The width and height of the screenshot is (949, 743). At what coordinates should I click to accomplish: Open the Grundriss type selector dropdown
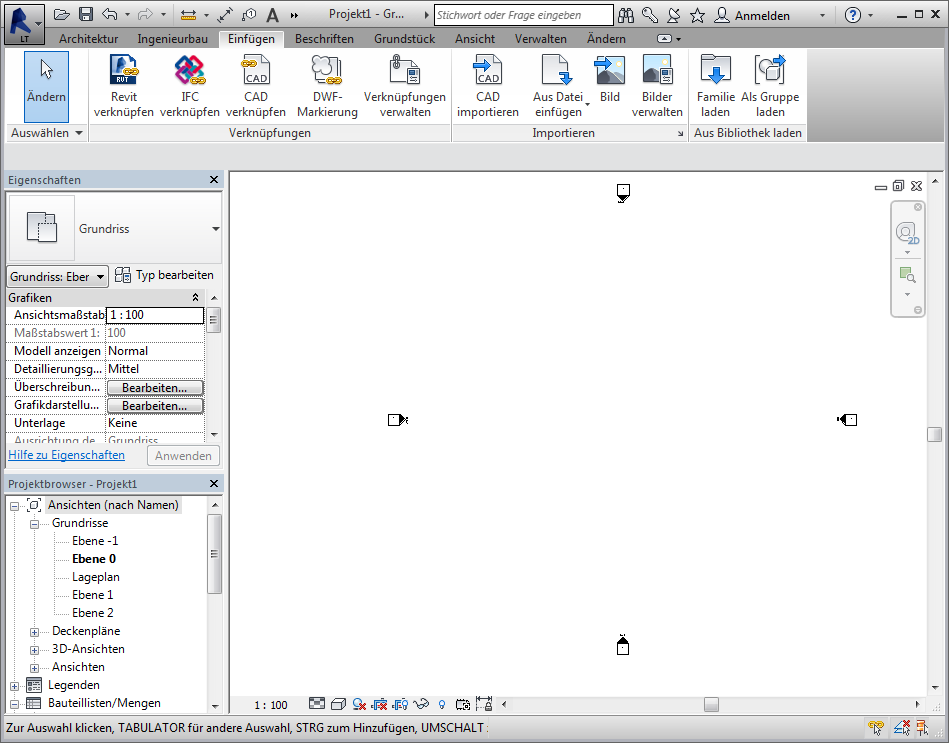tap(215, 229)
